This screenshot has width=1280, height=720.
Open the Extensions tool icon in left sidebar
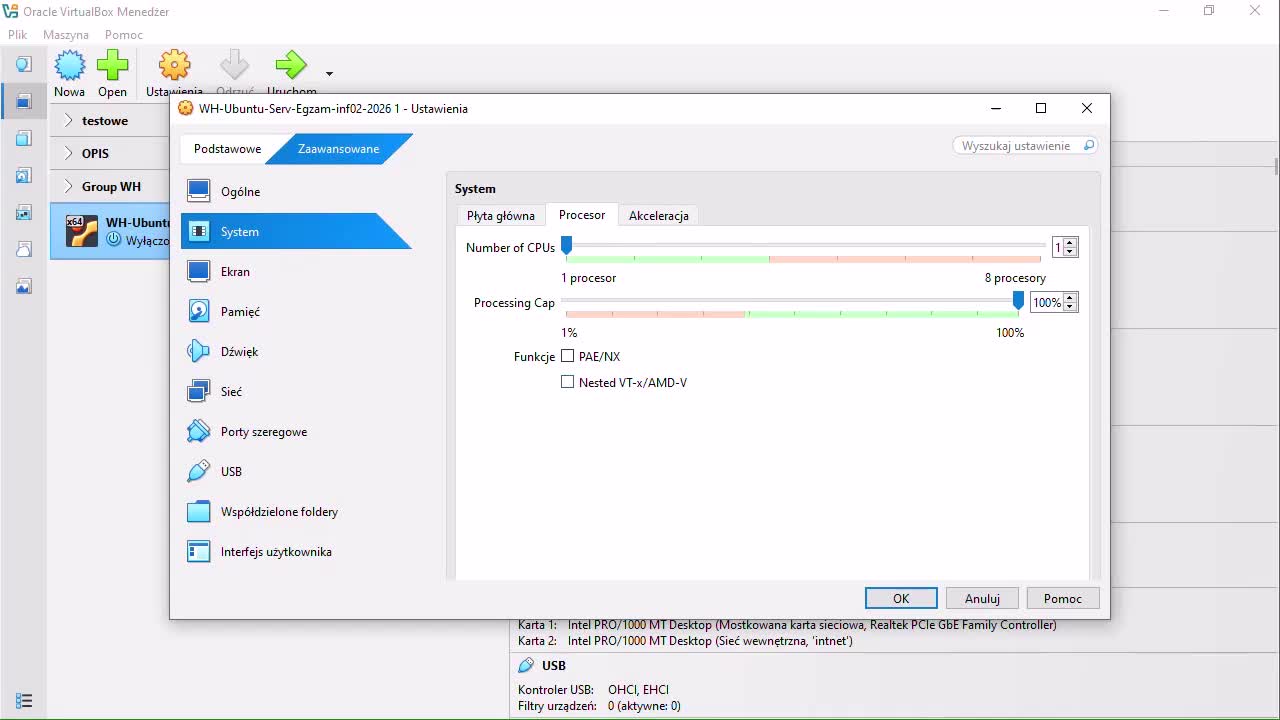23,138
